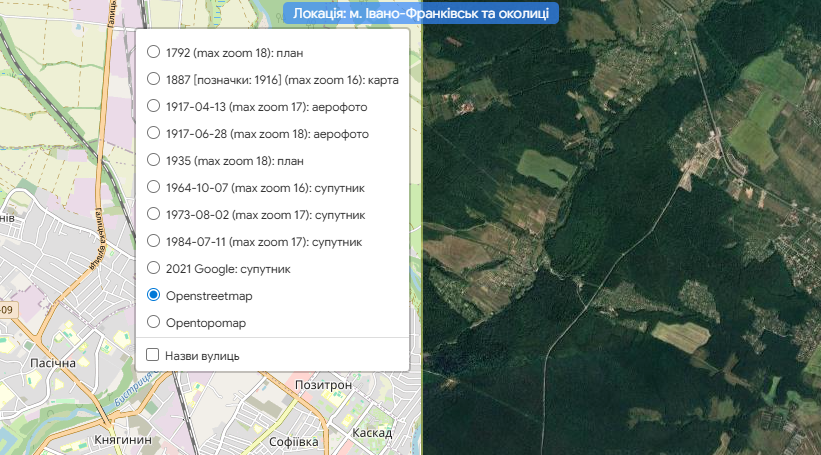Click the Позитрон label on the map
This screenshot has width=821, height=455.
tap(324, 385)
